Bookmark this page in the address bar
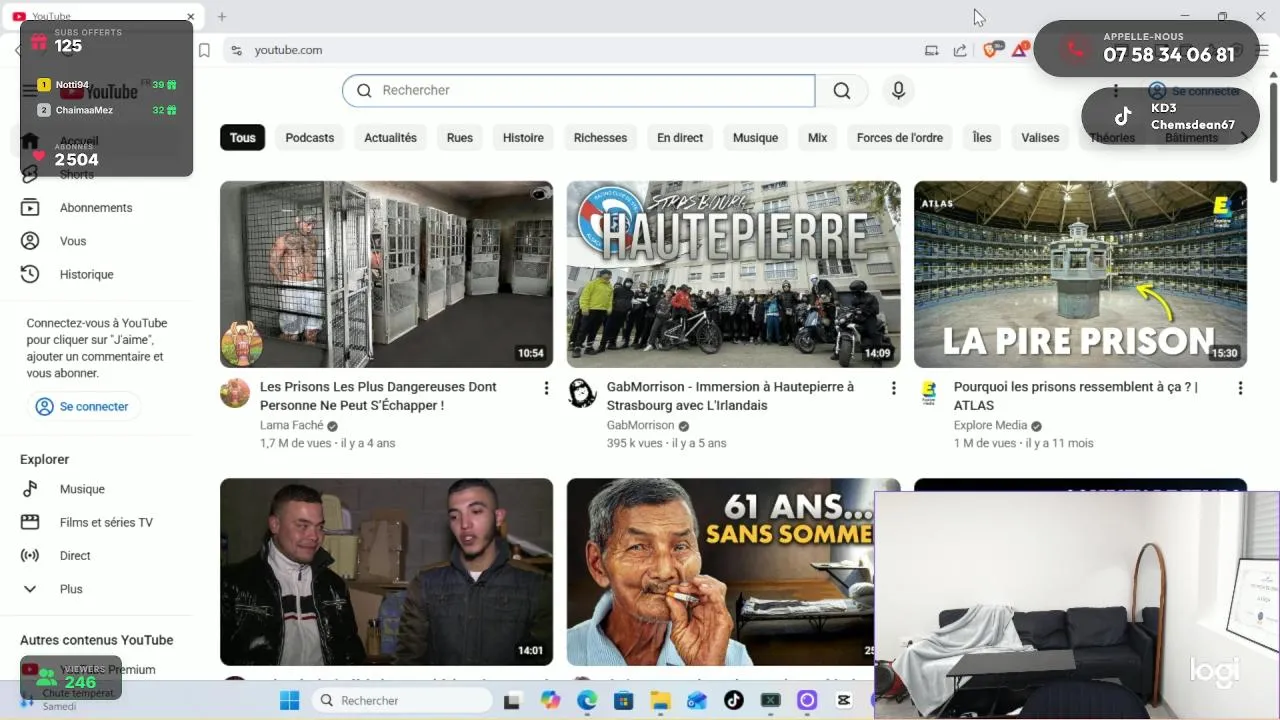 (204, 50)
